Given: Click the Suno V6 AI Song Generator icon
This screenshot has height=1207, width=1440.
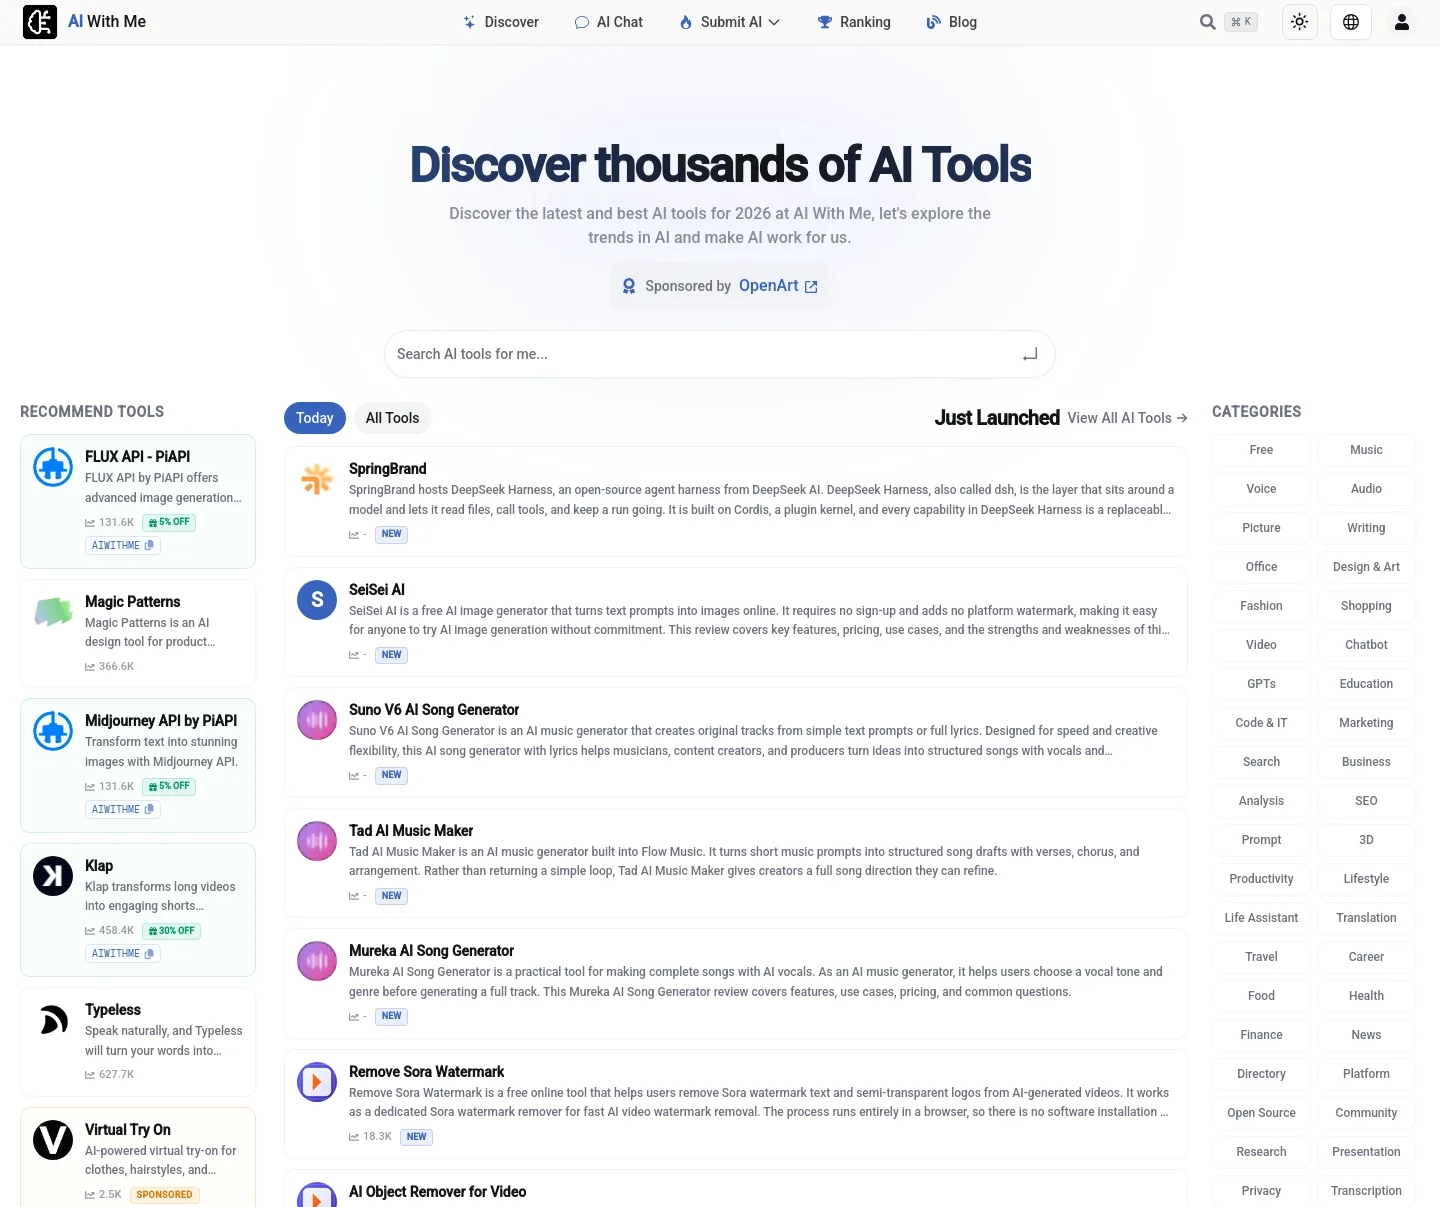Looking at the screenshot, I should tap(317, 720).
